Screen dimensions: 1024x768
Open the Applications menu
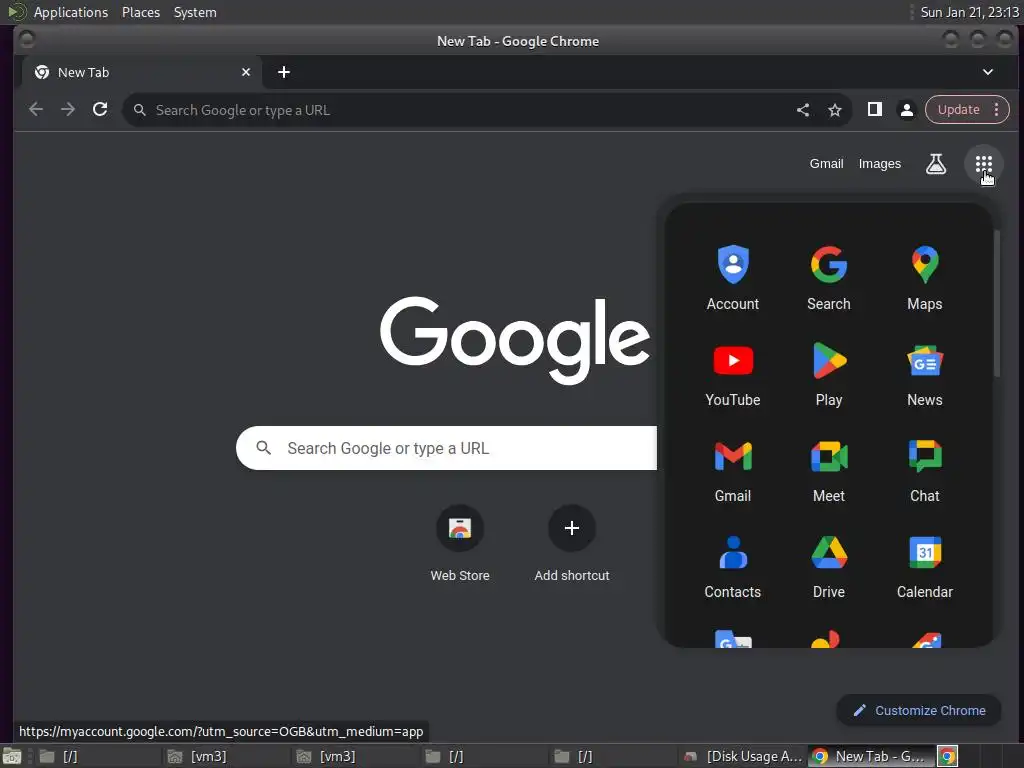(71, 12)
